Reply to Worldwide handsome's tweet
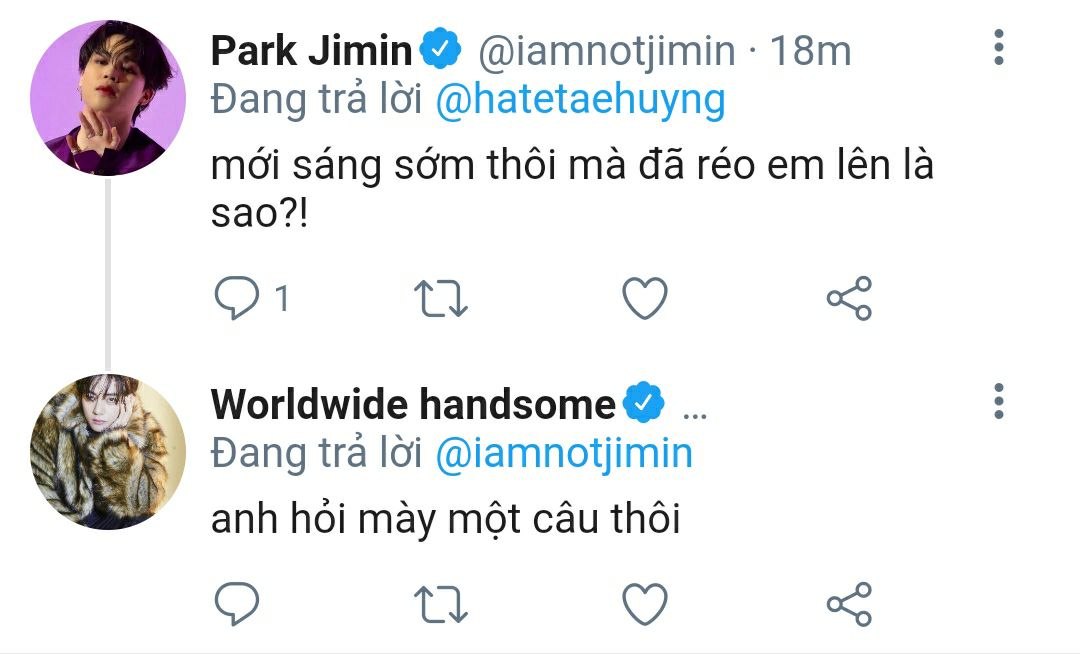 coord(237,604)
